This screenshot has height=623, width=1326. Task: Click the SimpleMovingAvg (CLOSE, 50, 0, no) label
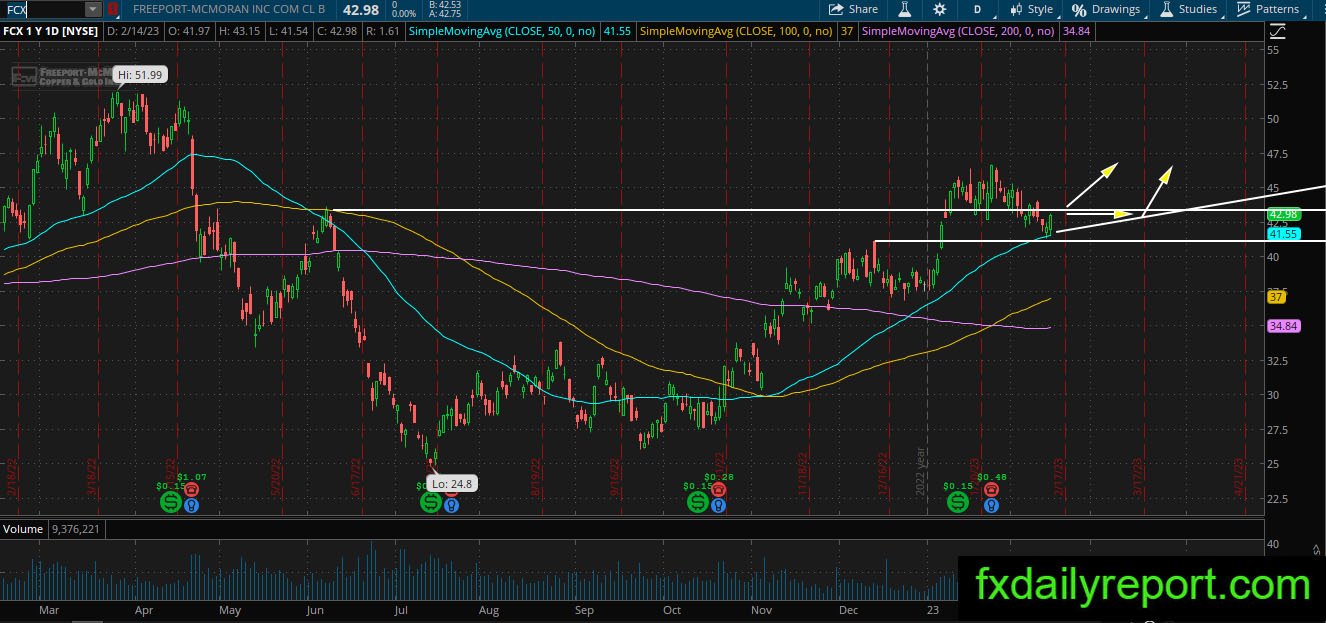pos(501,32)
